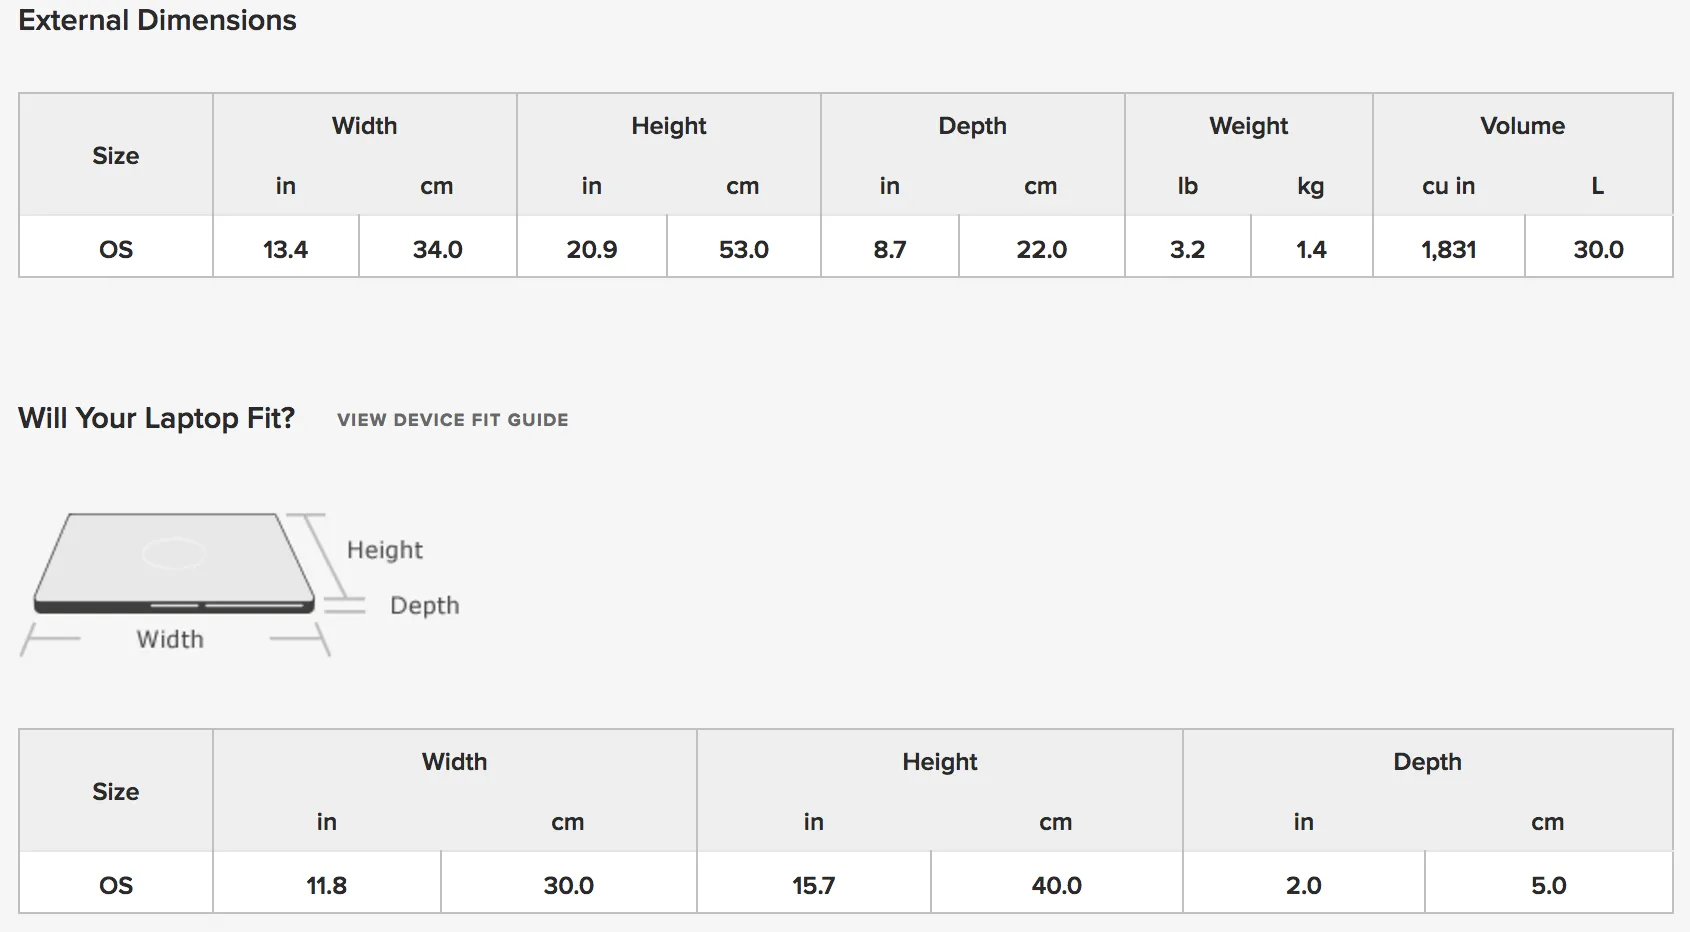Click the 11.8 inch laptop width cell

tap(327, 884)
